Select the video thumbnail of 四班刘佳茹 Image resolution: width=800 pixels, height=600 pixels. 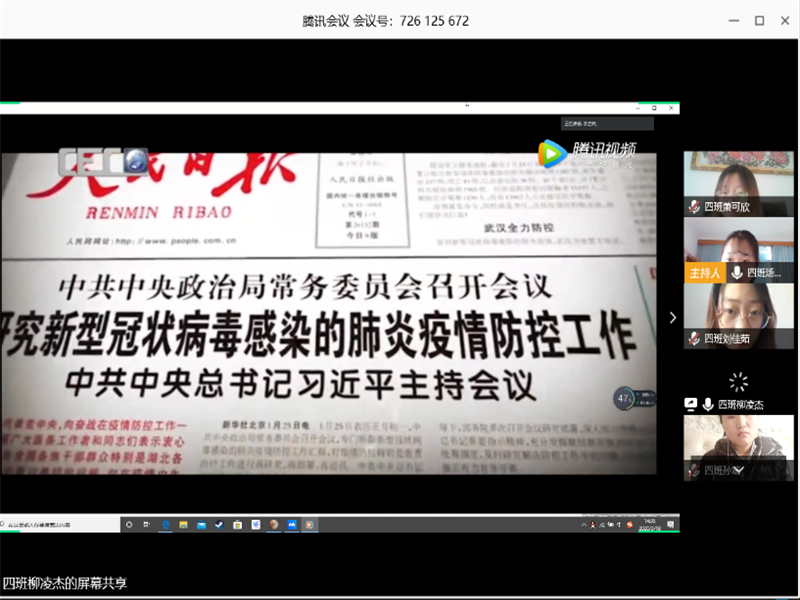[739, 316]
